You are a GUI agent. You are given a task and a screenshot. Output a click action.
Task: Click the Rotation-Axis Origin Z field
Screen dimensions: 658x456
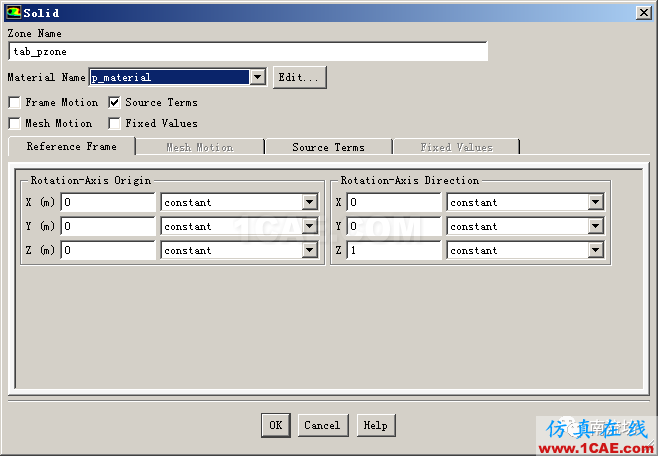coord(108,250)
